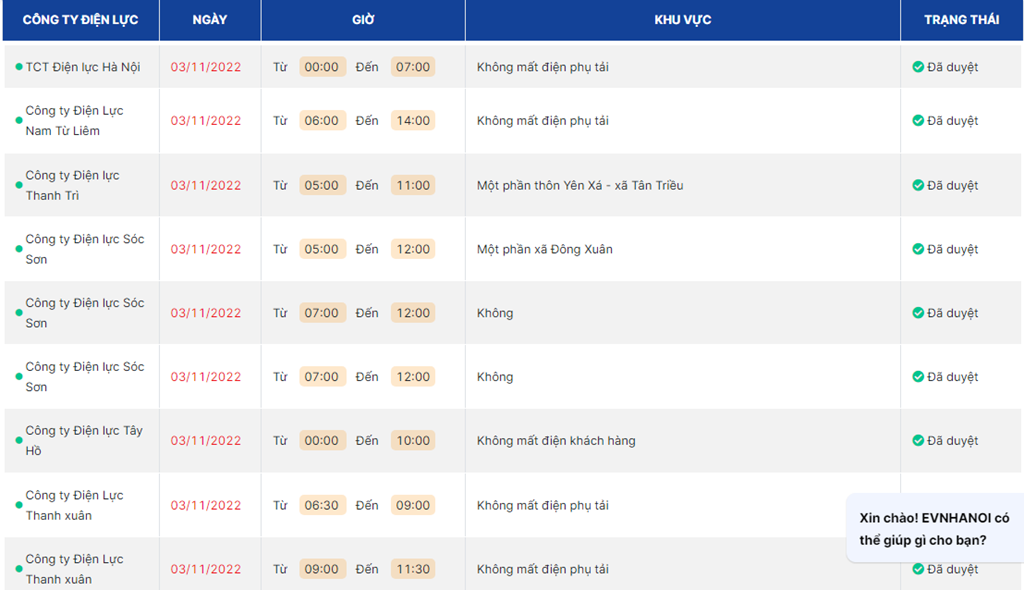This screenshot has height=590, width=1024.
Task: Click date 03/11/2022 in the Hà Nội row
Action: click(x=206, y=67)
